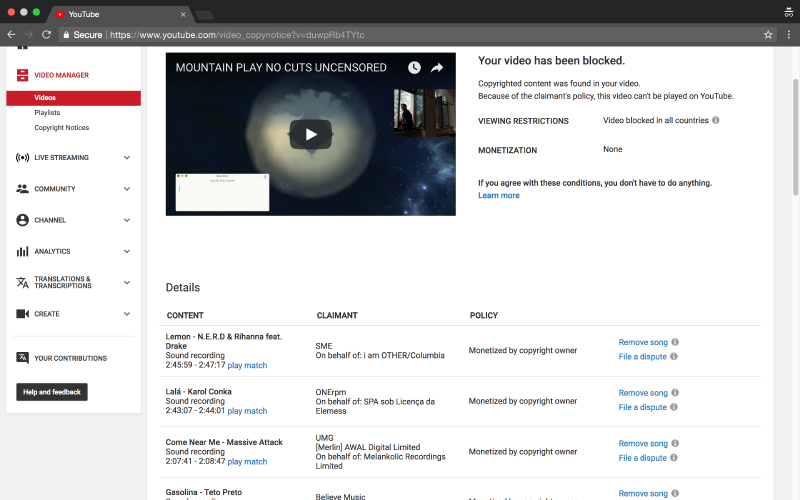
Task: Click the browser forward arrow
Action: point(29,35)
